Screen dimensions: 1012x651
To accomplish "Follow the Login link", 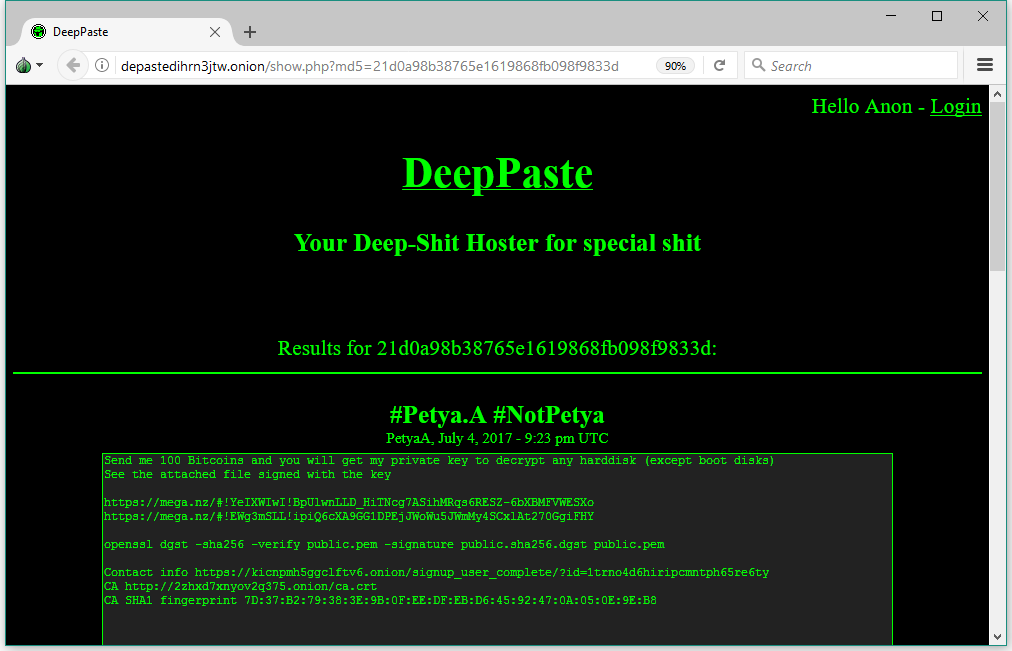I will coord(955,106).
